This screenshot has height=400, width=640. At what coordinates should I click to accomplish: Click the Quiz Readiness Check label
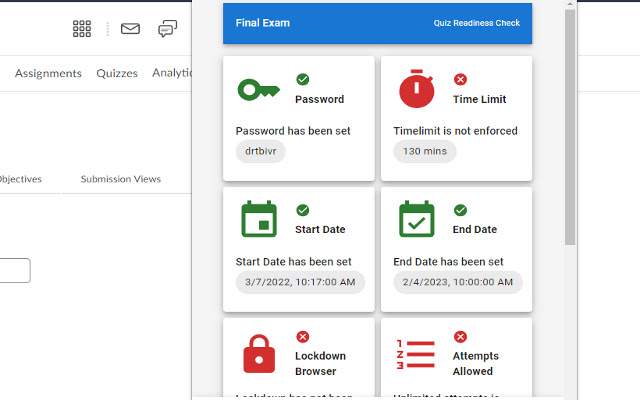[x=476, y=23]
